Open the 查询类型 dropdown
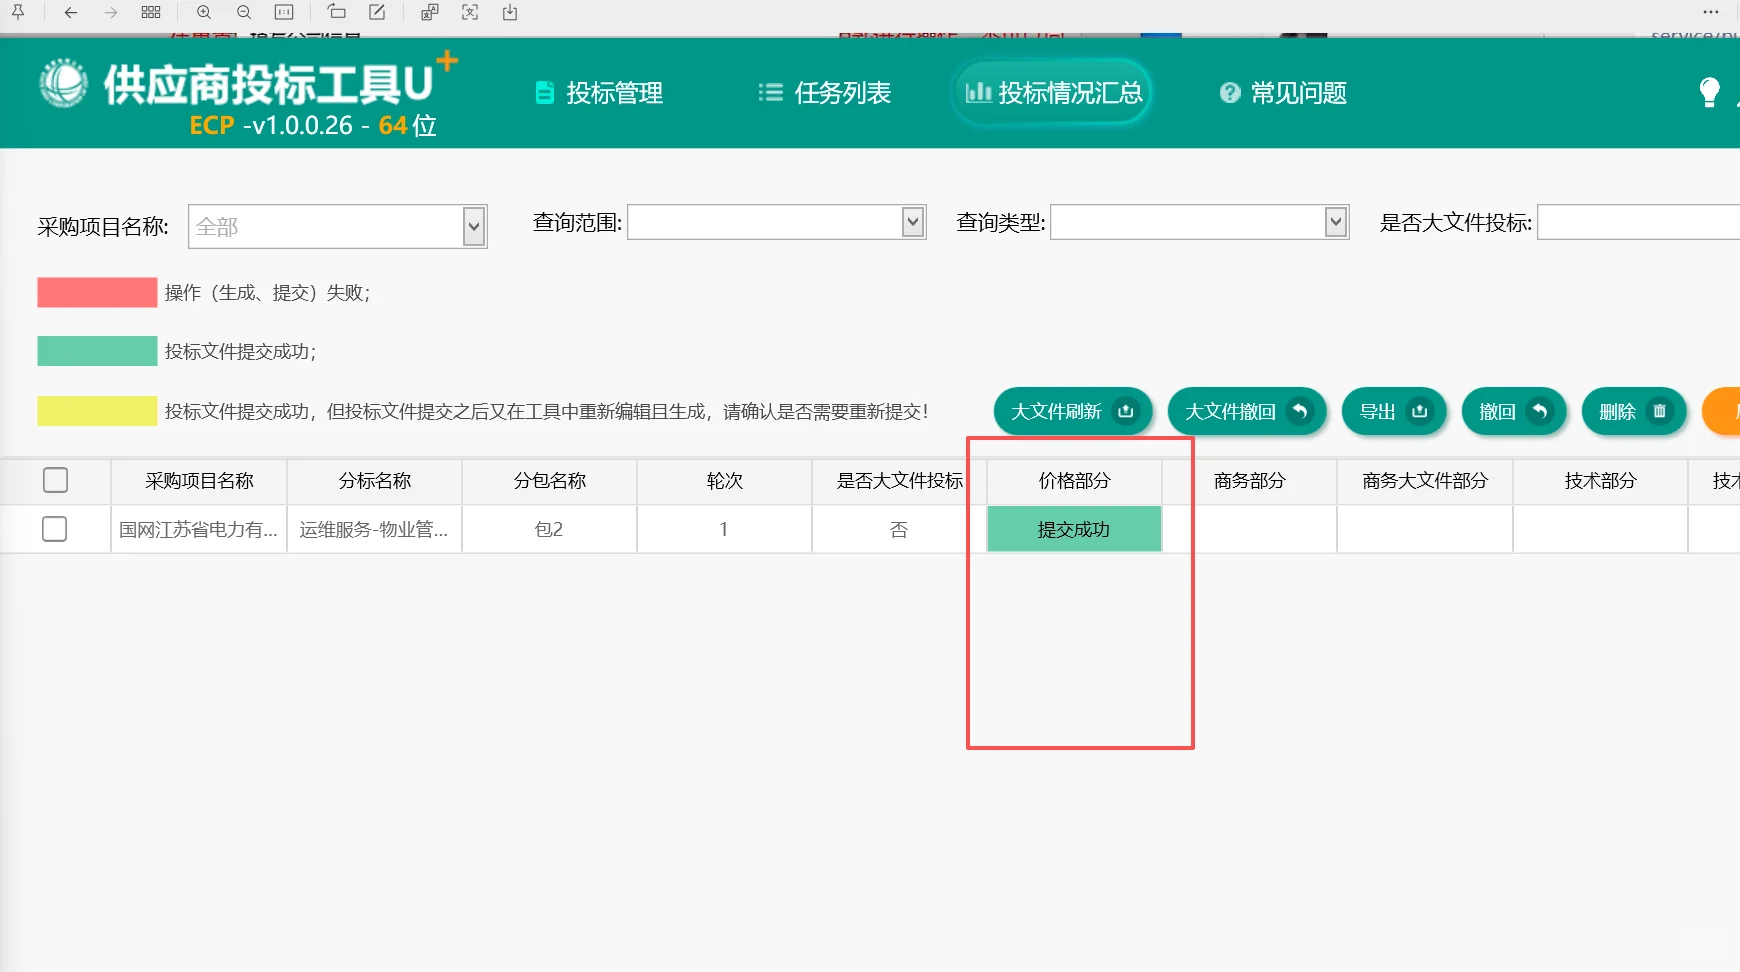The image size is (1740, 972). tap(1335, 222)
